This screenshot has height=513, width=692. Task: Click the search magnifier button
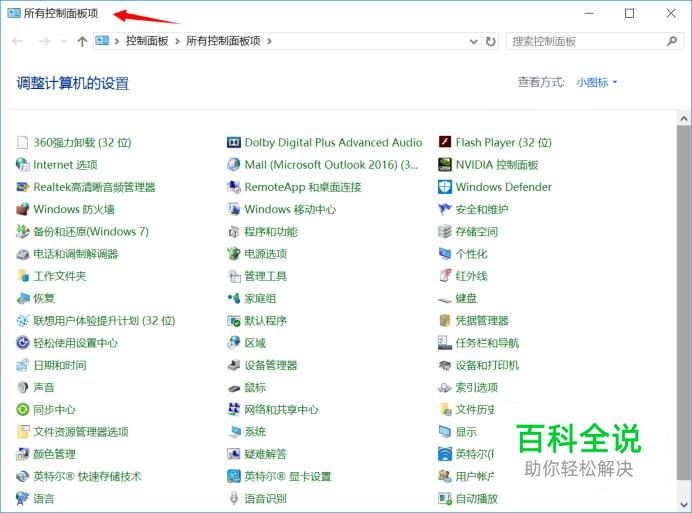coord(672,41)
